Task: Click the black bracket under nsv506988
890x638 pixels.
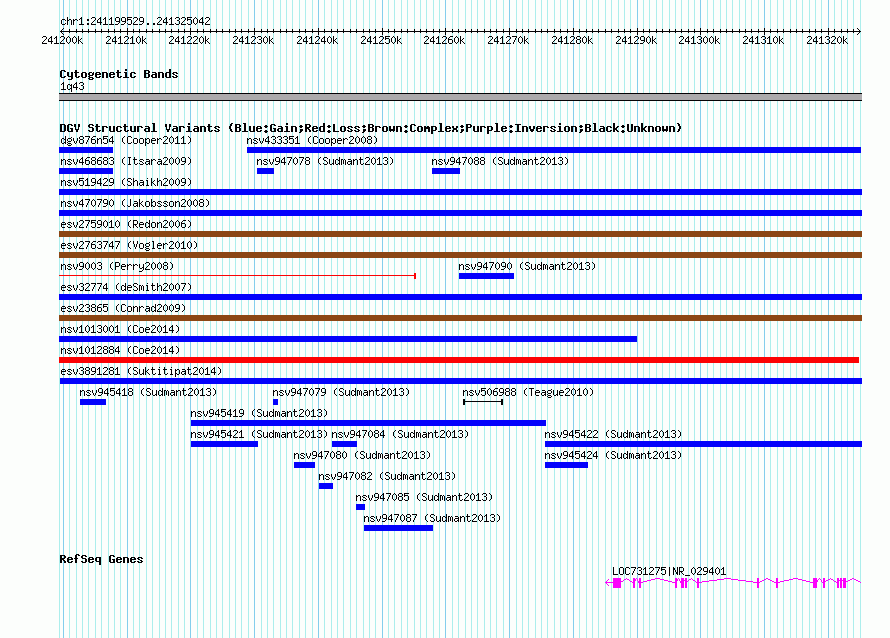Action: pos(483,402)
